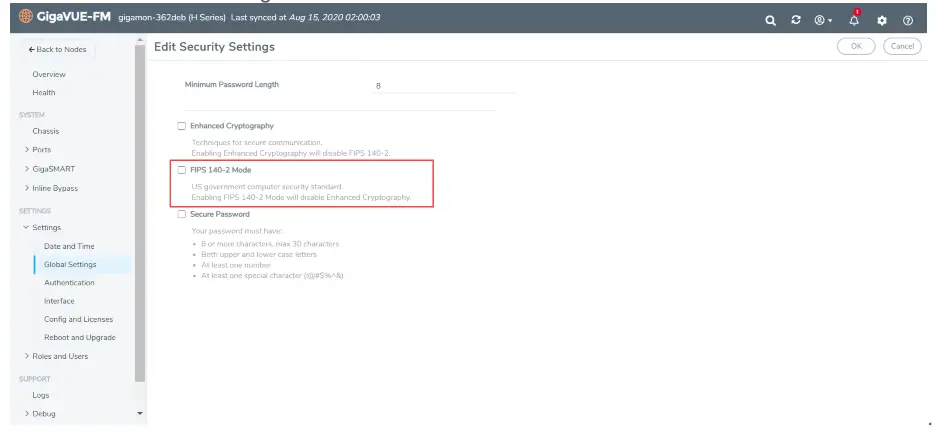The width and height of the screenshot is (945, 438).
Task: Collapse the Settings section
Action: [x=26, y=227]
